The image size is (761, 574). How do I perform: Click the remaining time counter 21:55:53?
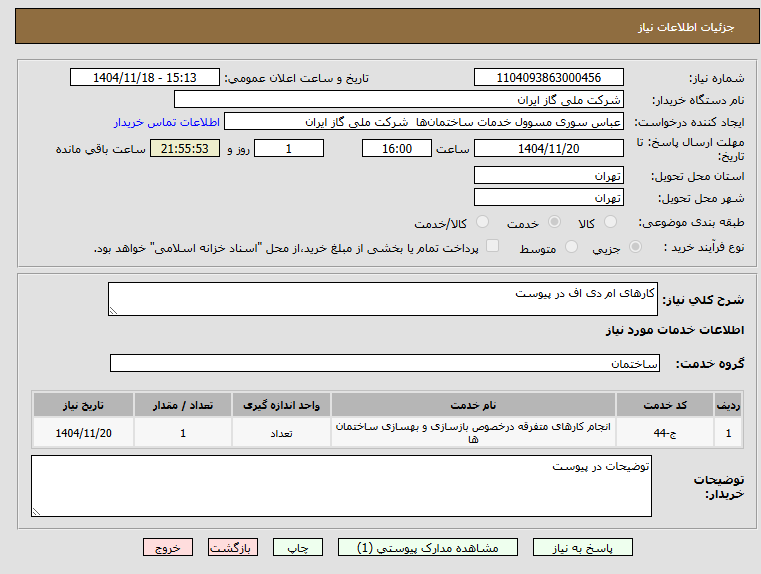point(185,148)
